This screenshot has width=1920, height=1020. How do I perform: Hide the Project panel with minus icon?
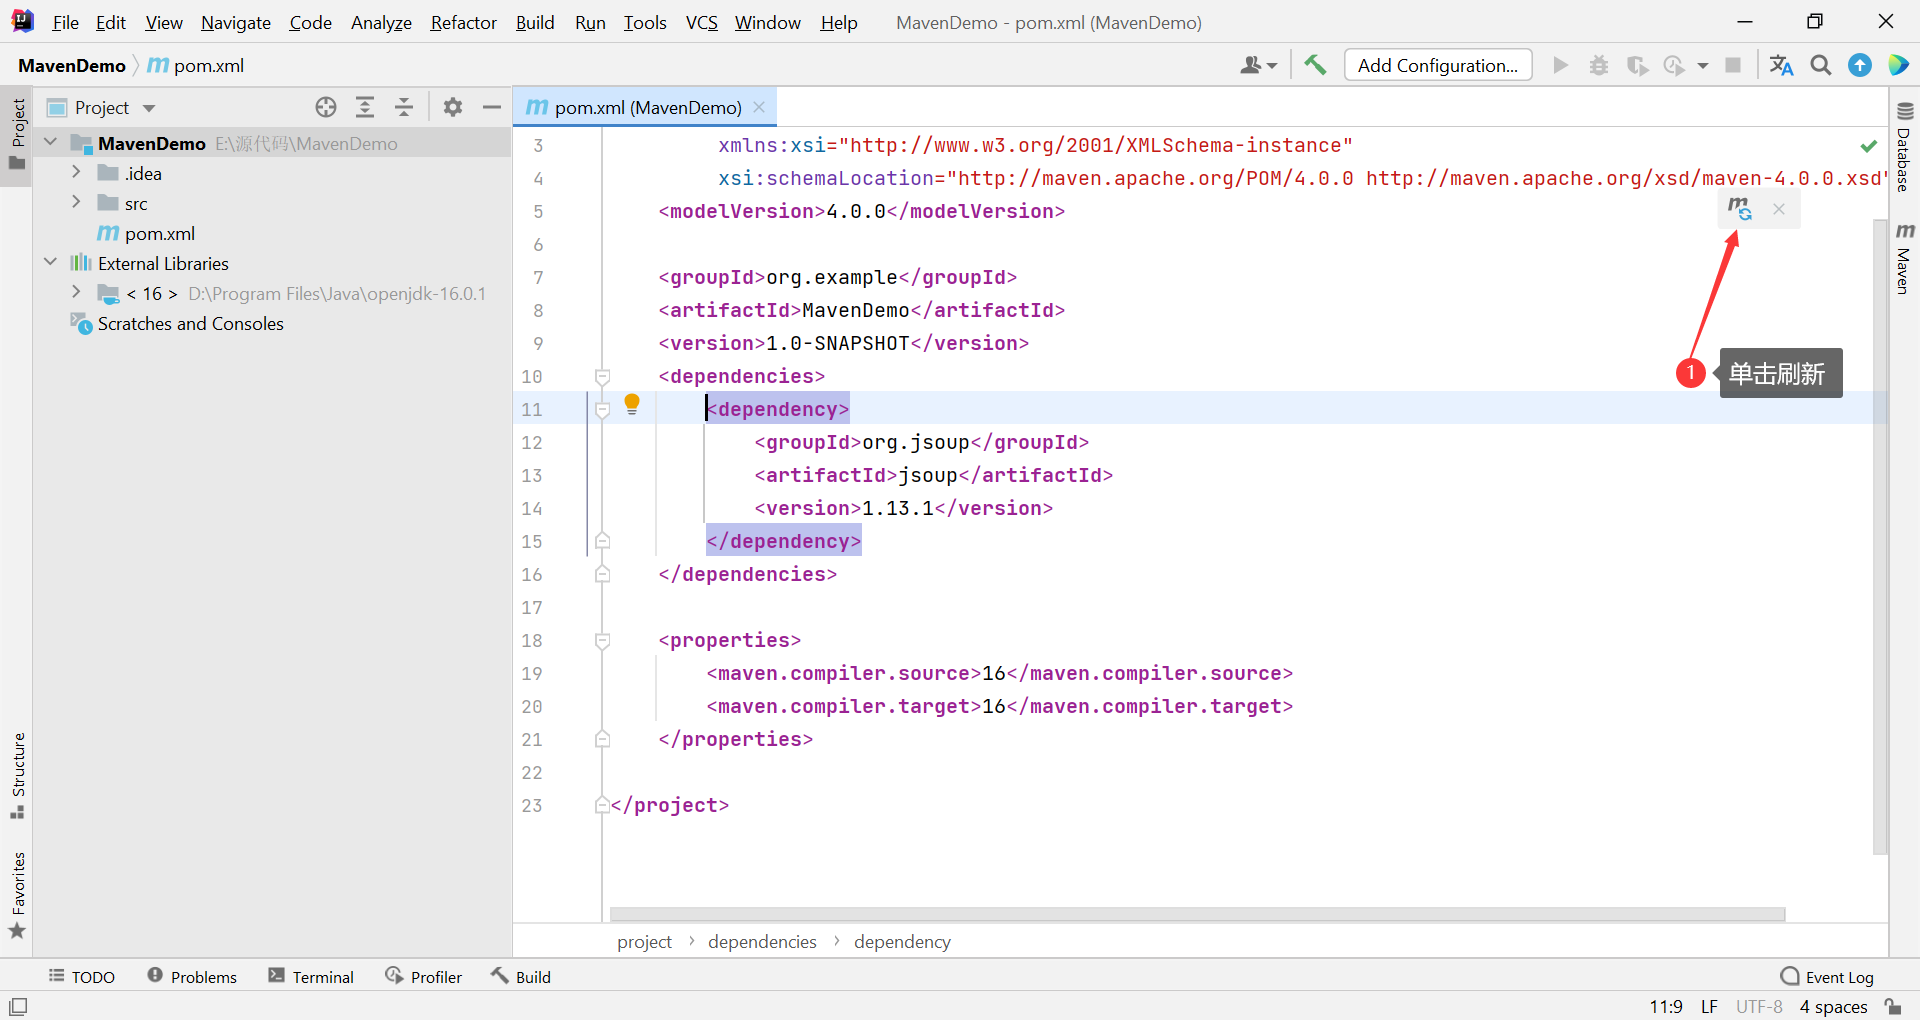pos(492,107)
